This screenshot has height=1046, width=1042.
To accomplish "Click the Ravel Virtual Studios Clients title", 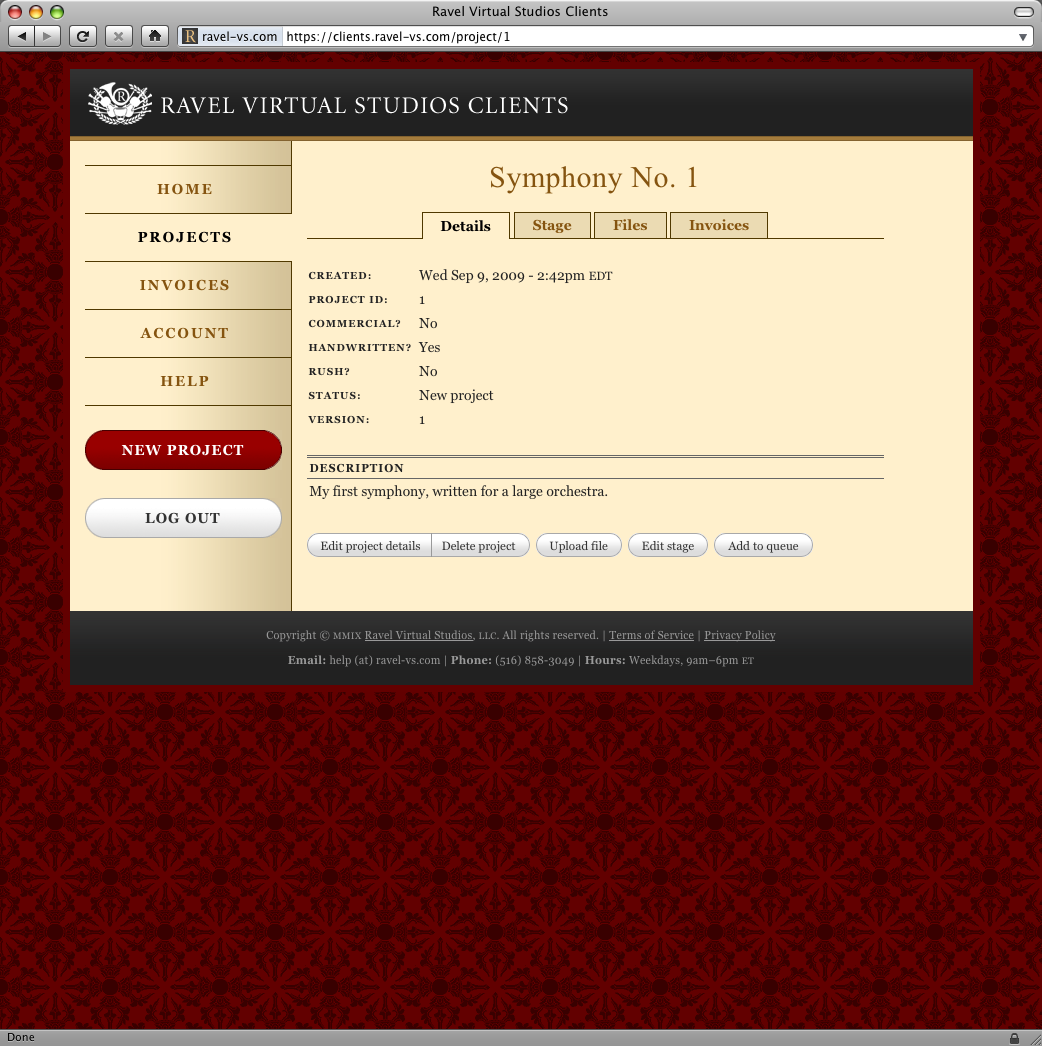I will [x=364, y=105].
